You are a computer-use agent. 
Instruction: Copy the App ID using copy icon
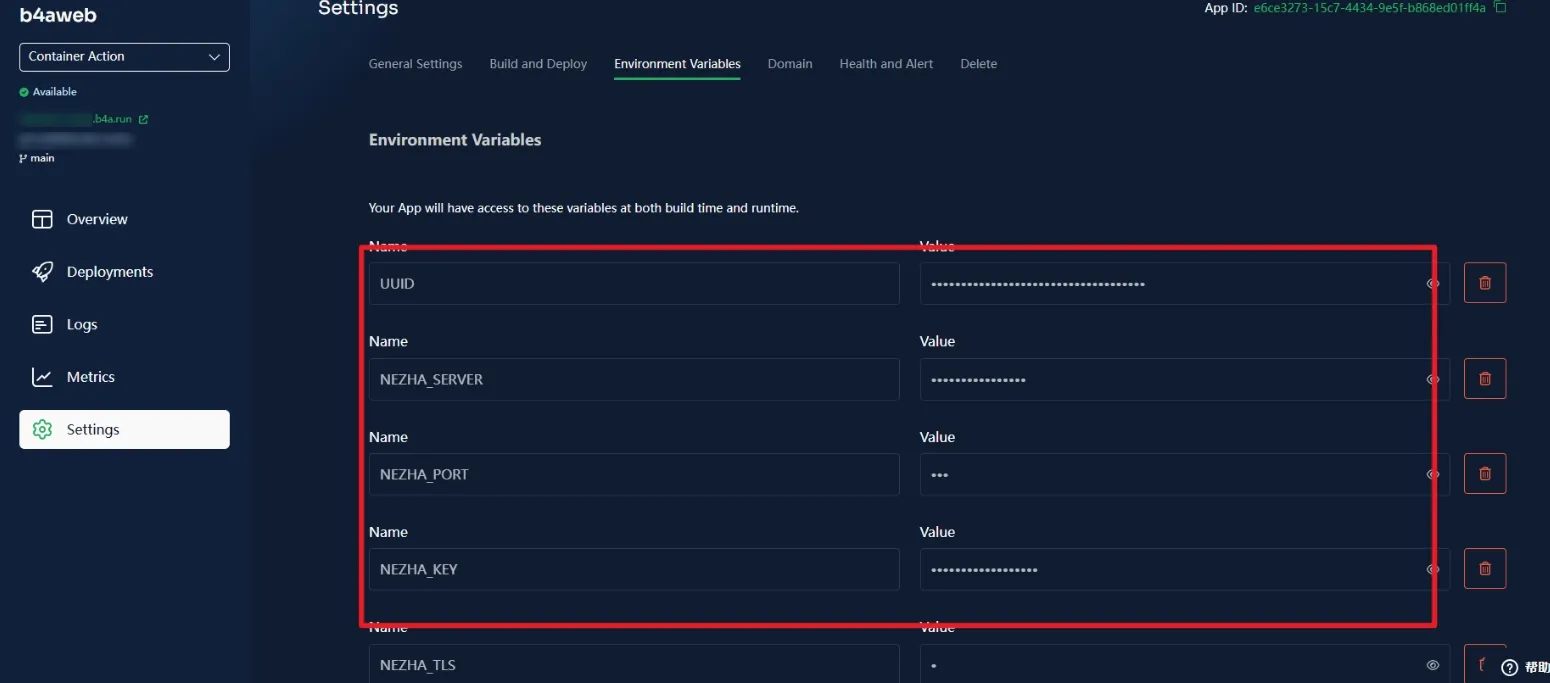1499,8
